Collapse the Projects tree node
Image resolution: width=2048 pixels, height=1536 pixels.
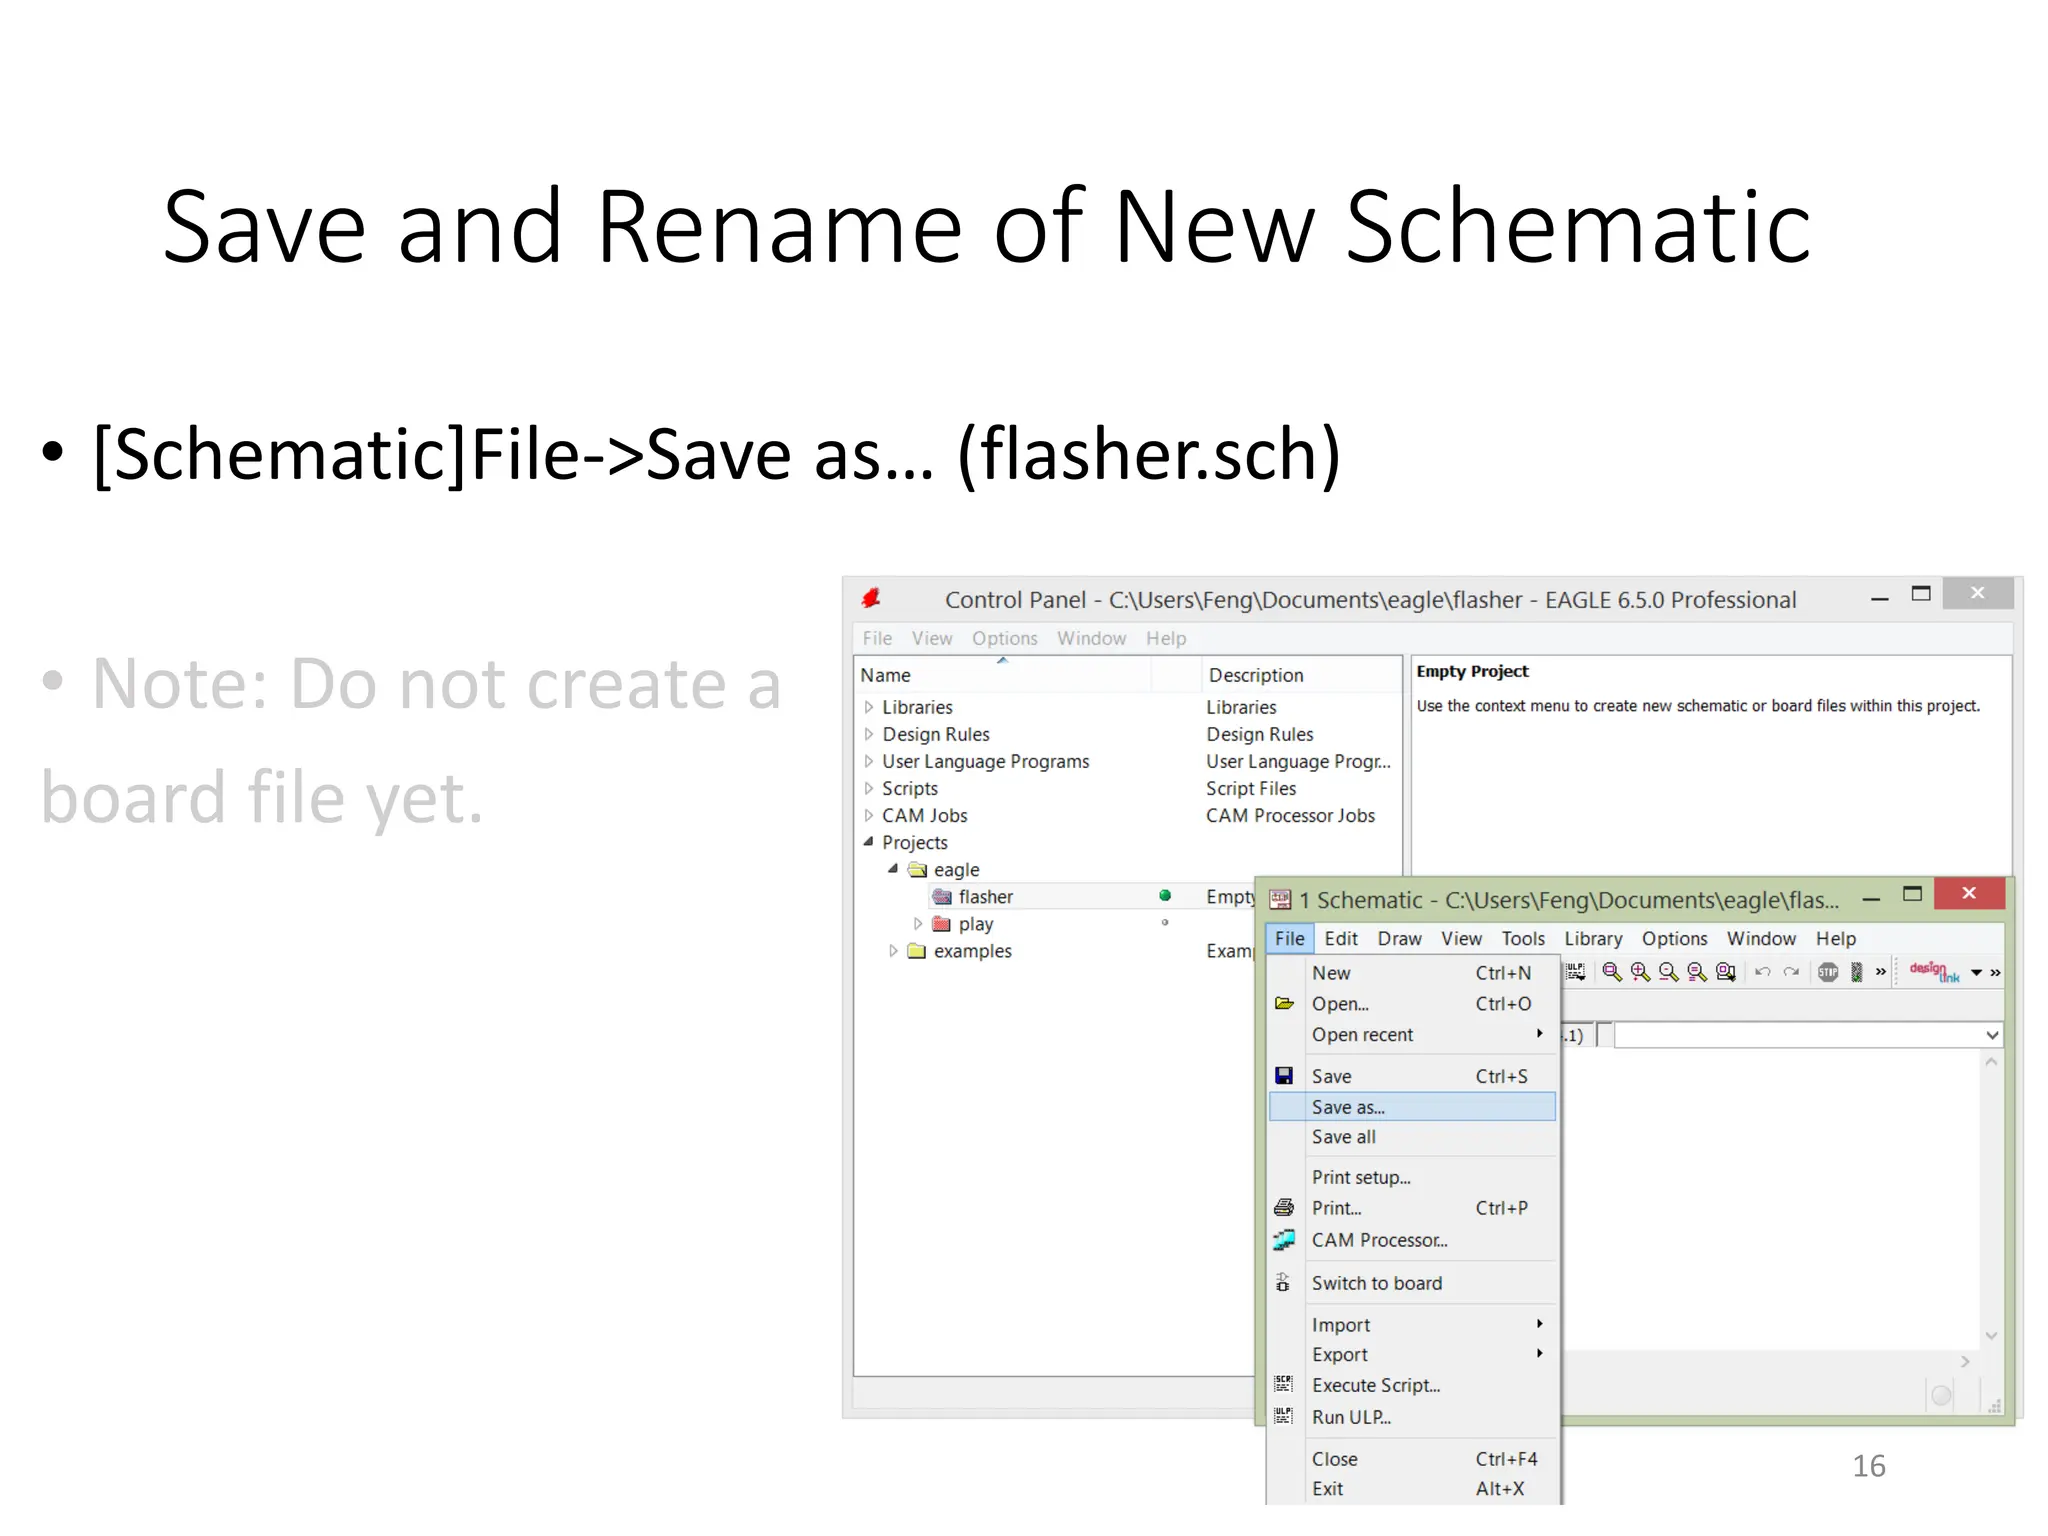[x=868, y=841]
